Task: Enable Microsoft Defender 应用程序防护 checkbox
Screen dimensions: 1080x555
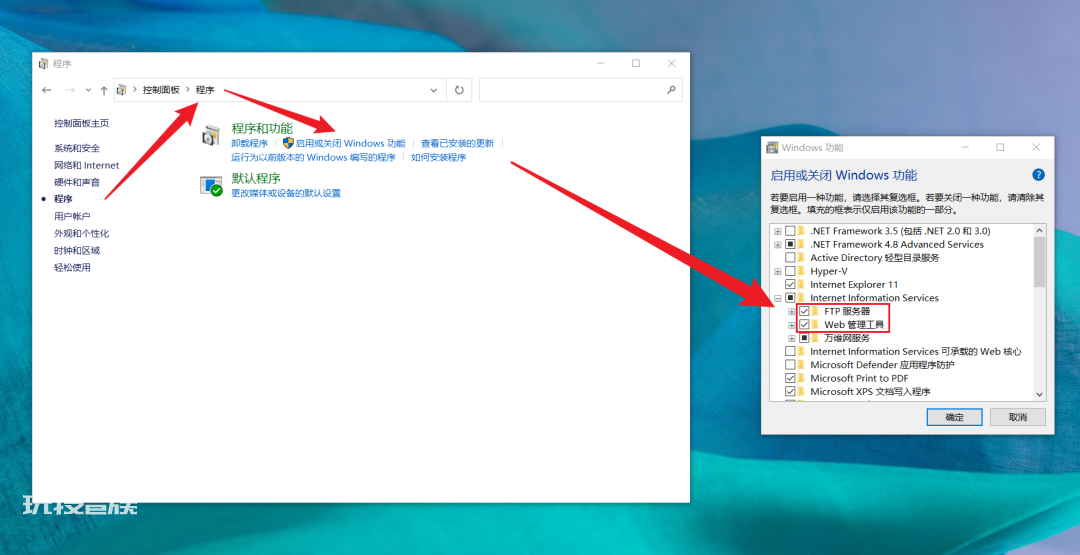Action: pyautogui.click(x=791, y=365)
